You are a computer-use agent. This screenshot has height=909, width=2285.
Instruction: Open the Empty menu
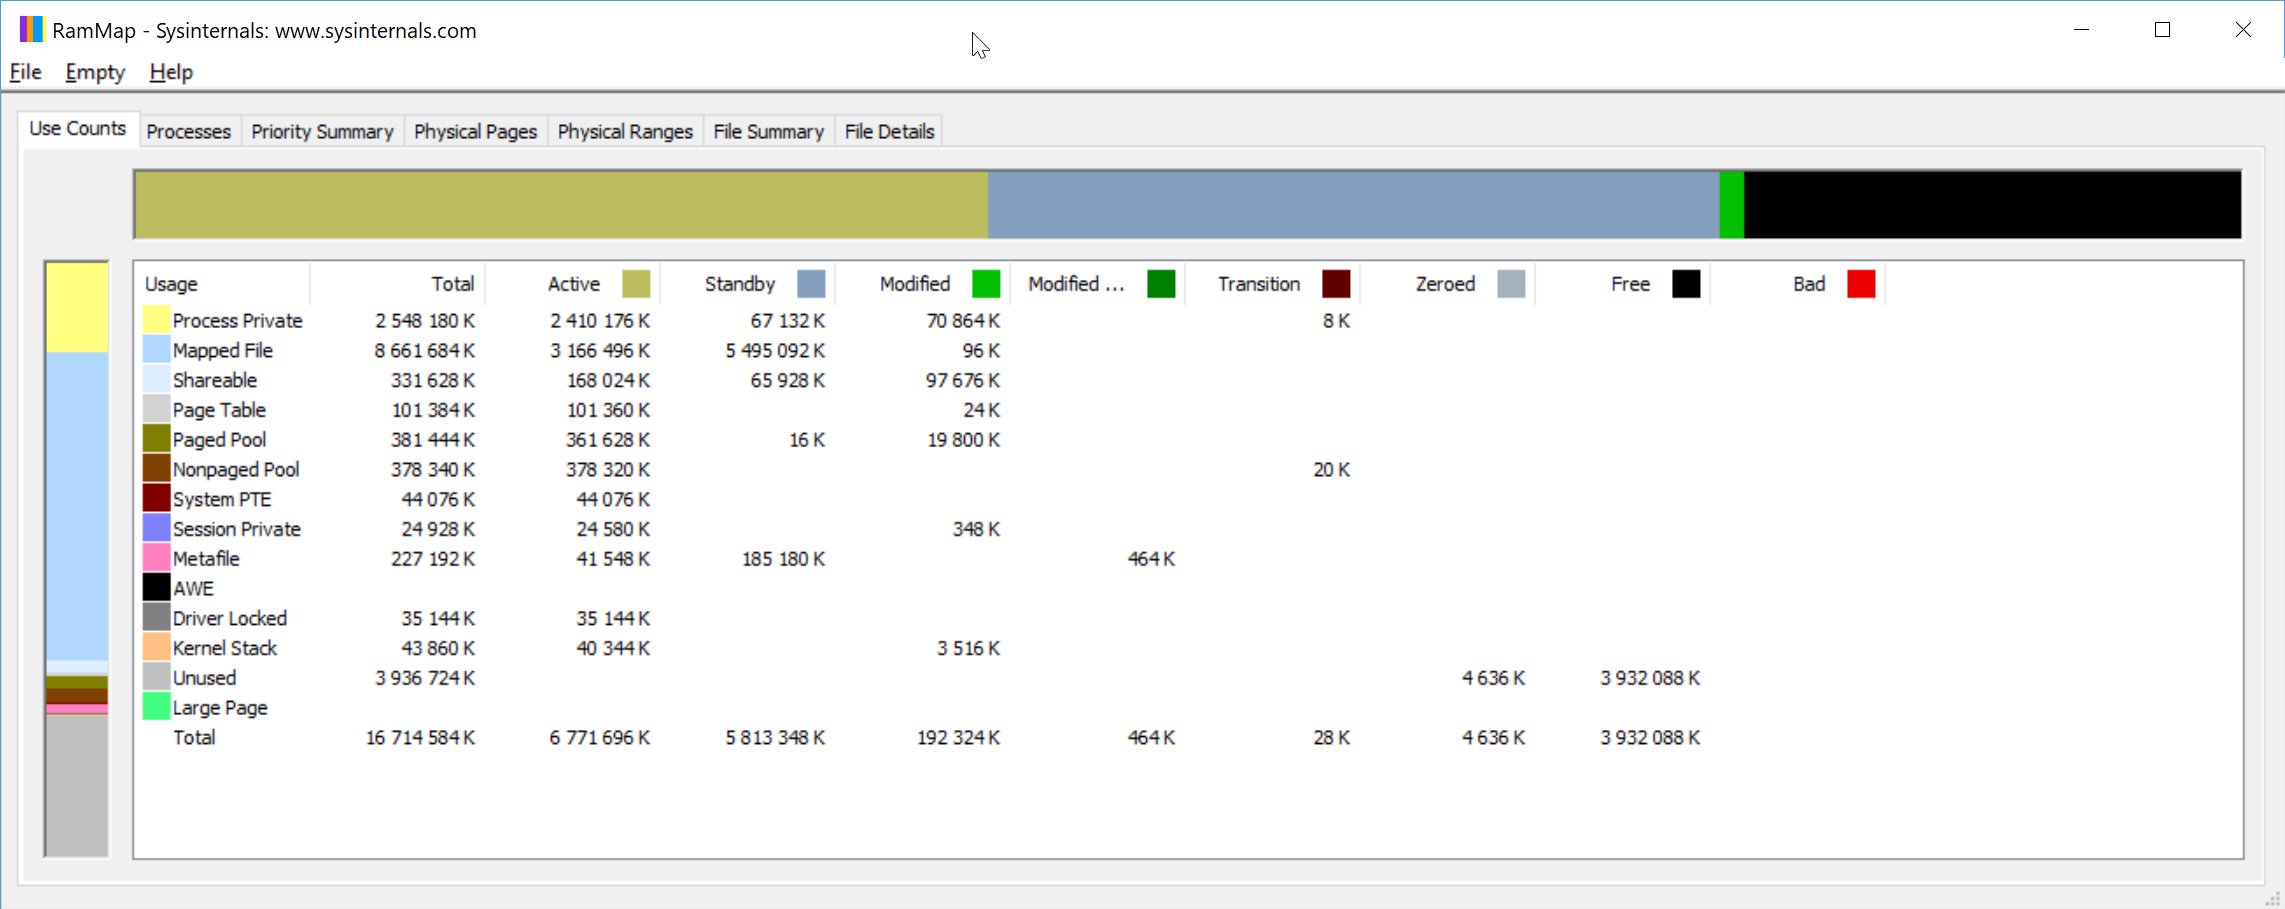point(95,72)
